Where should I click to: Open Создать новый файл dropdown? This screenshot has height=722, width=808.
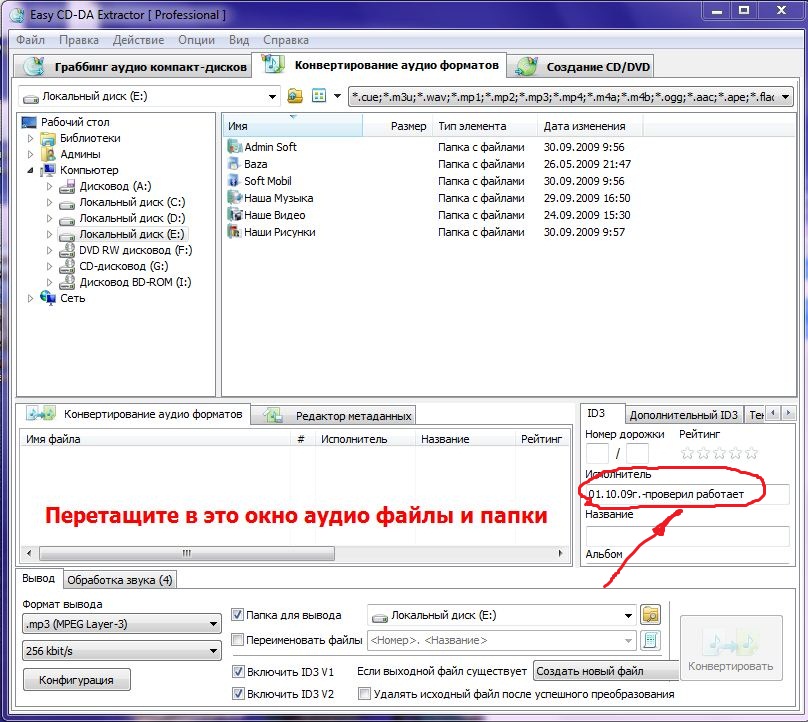click(607, 671)
